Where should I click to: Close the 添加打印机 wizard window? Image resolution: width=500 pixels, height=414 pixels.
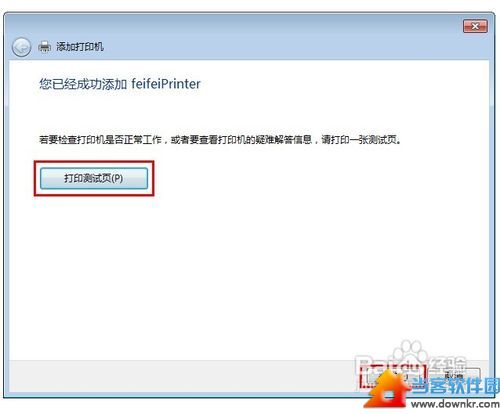475,26
